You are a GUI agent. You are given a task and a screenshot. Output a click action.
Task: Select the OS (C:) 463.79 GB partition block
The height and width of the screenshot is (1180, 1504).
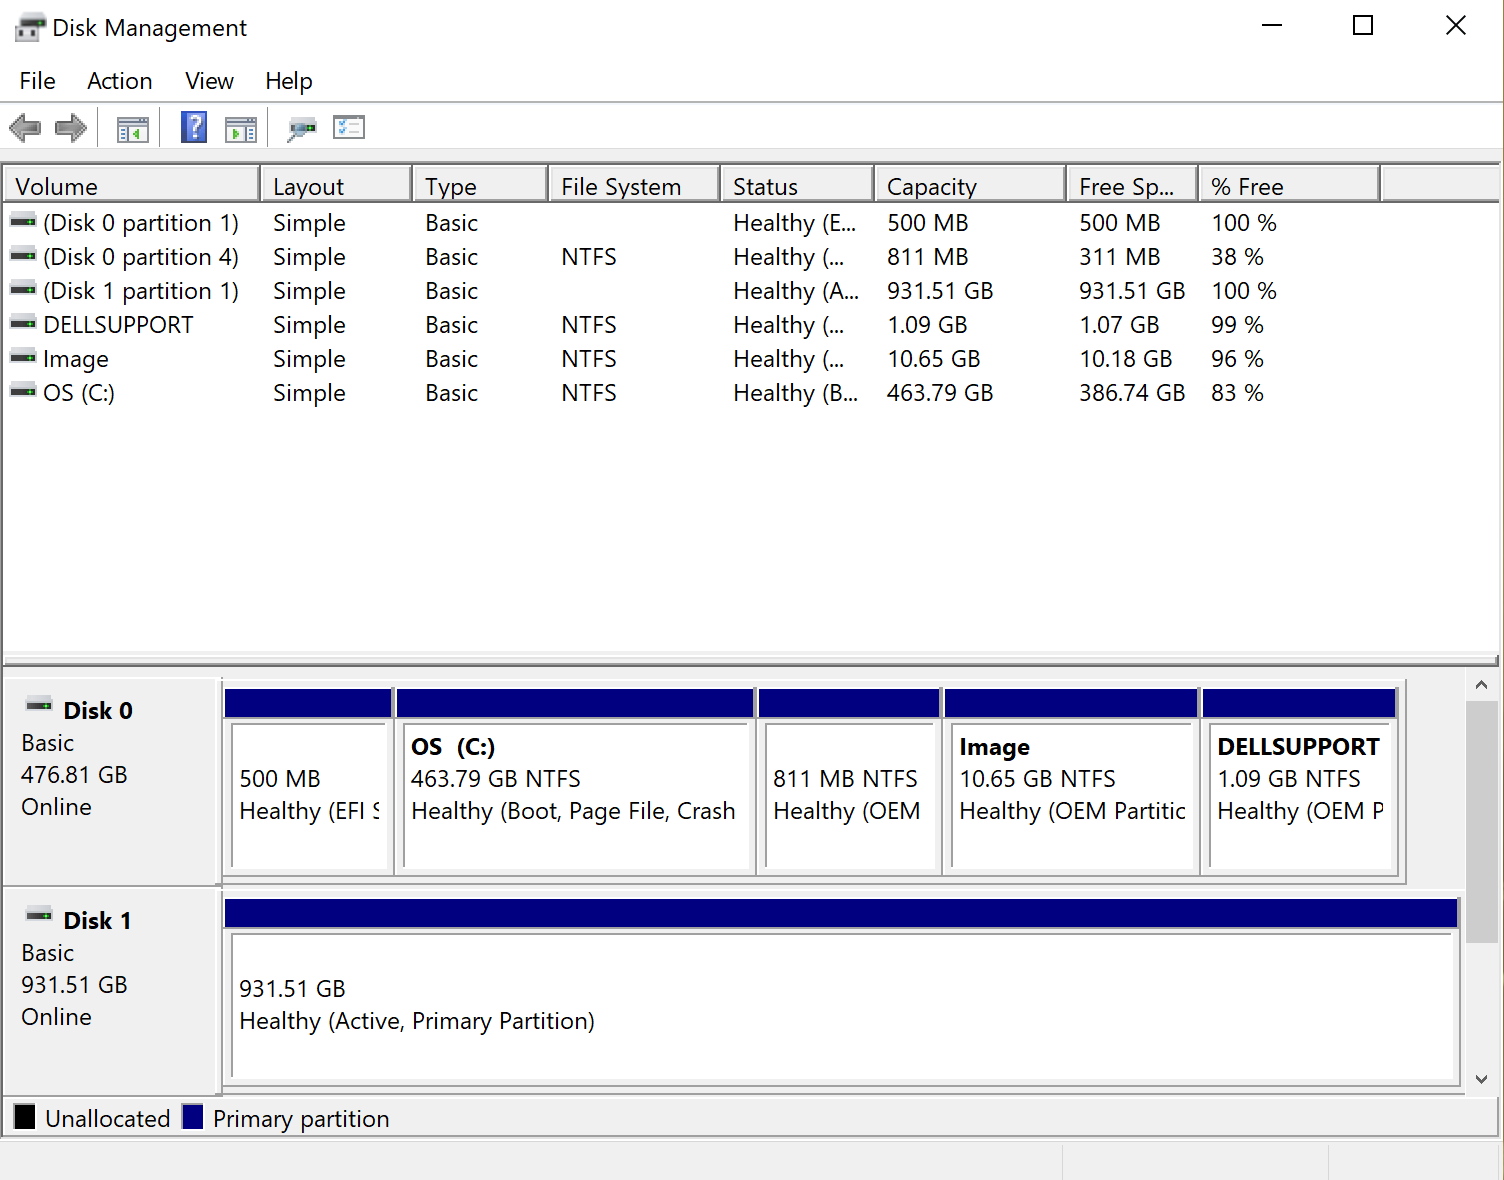pos(575,782)
